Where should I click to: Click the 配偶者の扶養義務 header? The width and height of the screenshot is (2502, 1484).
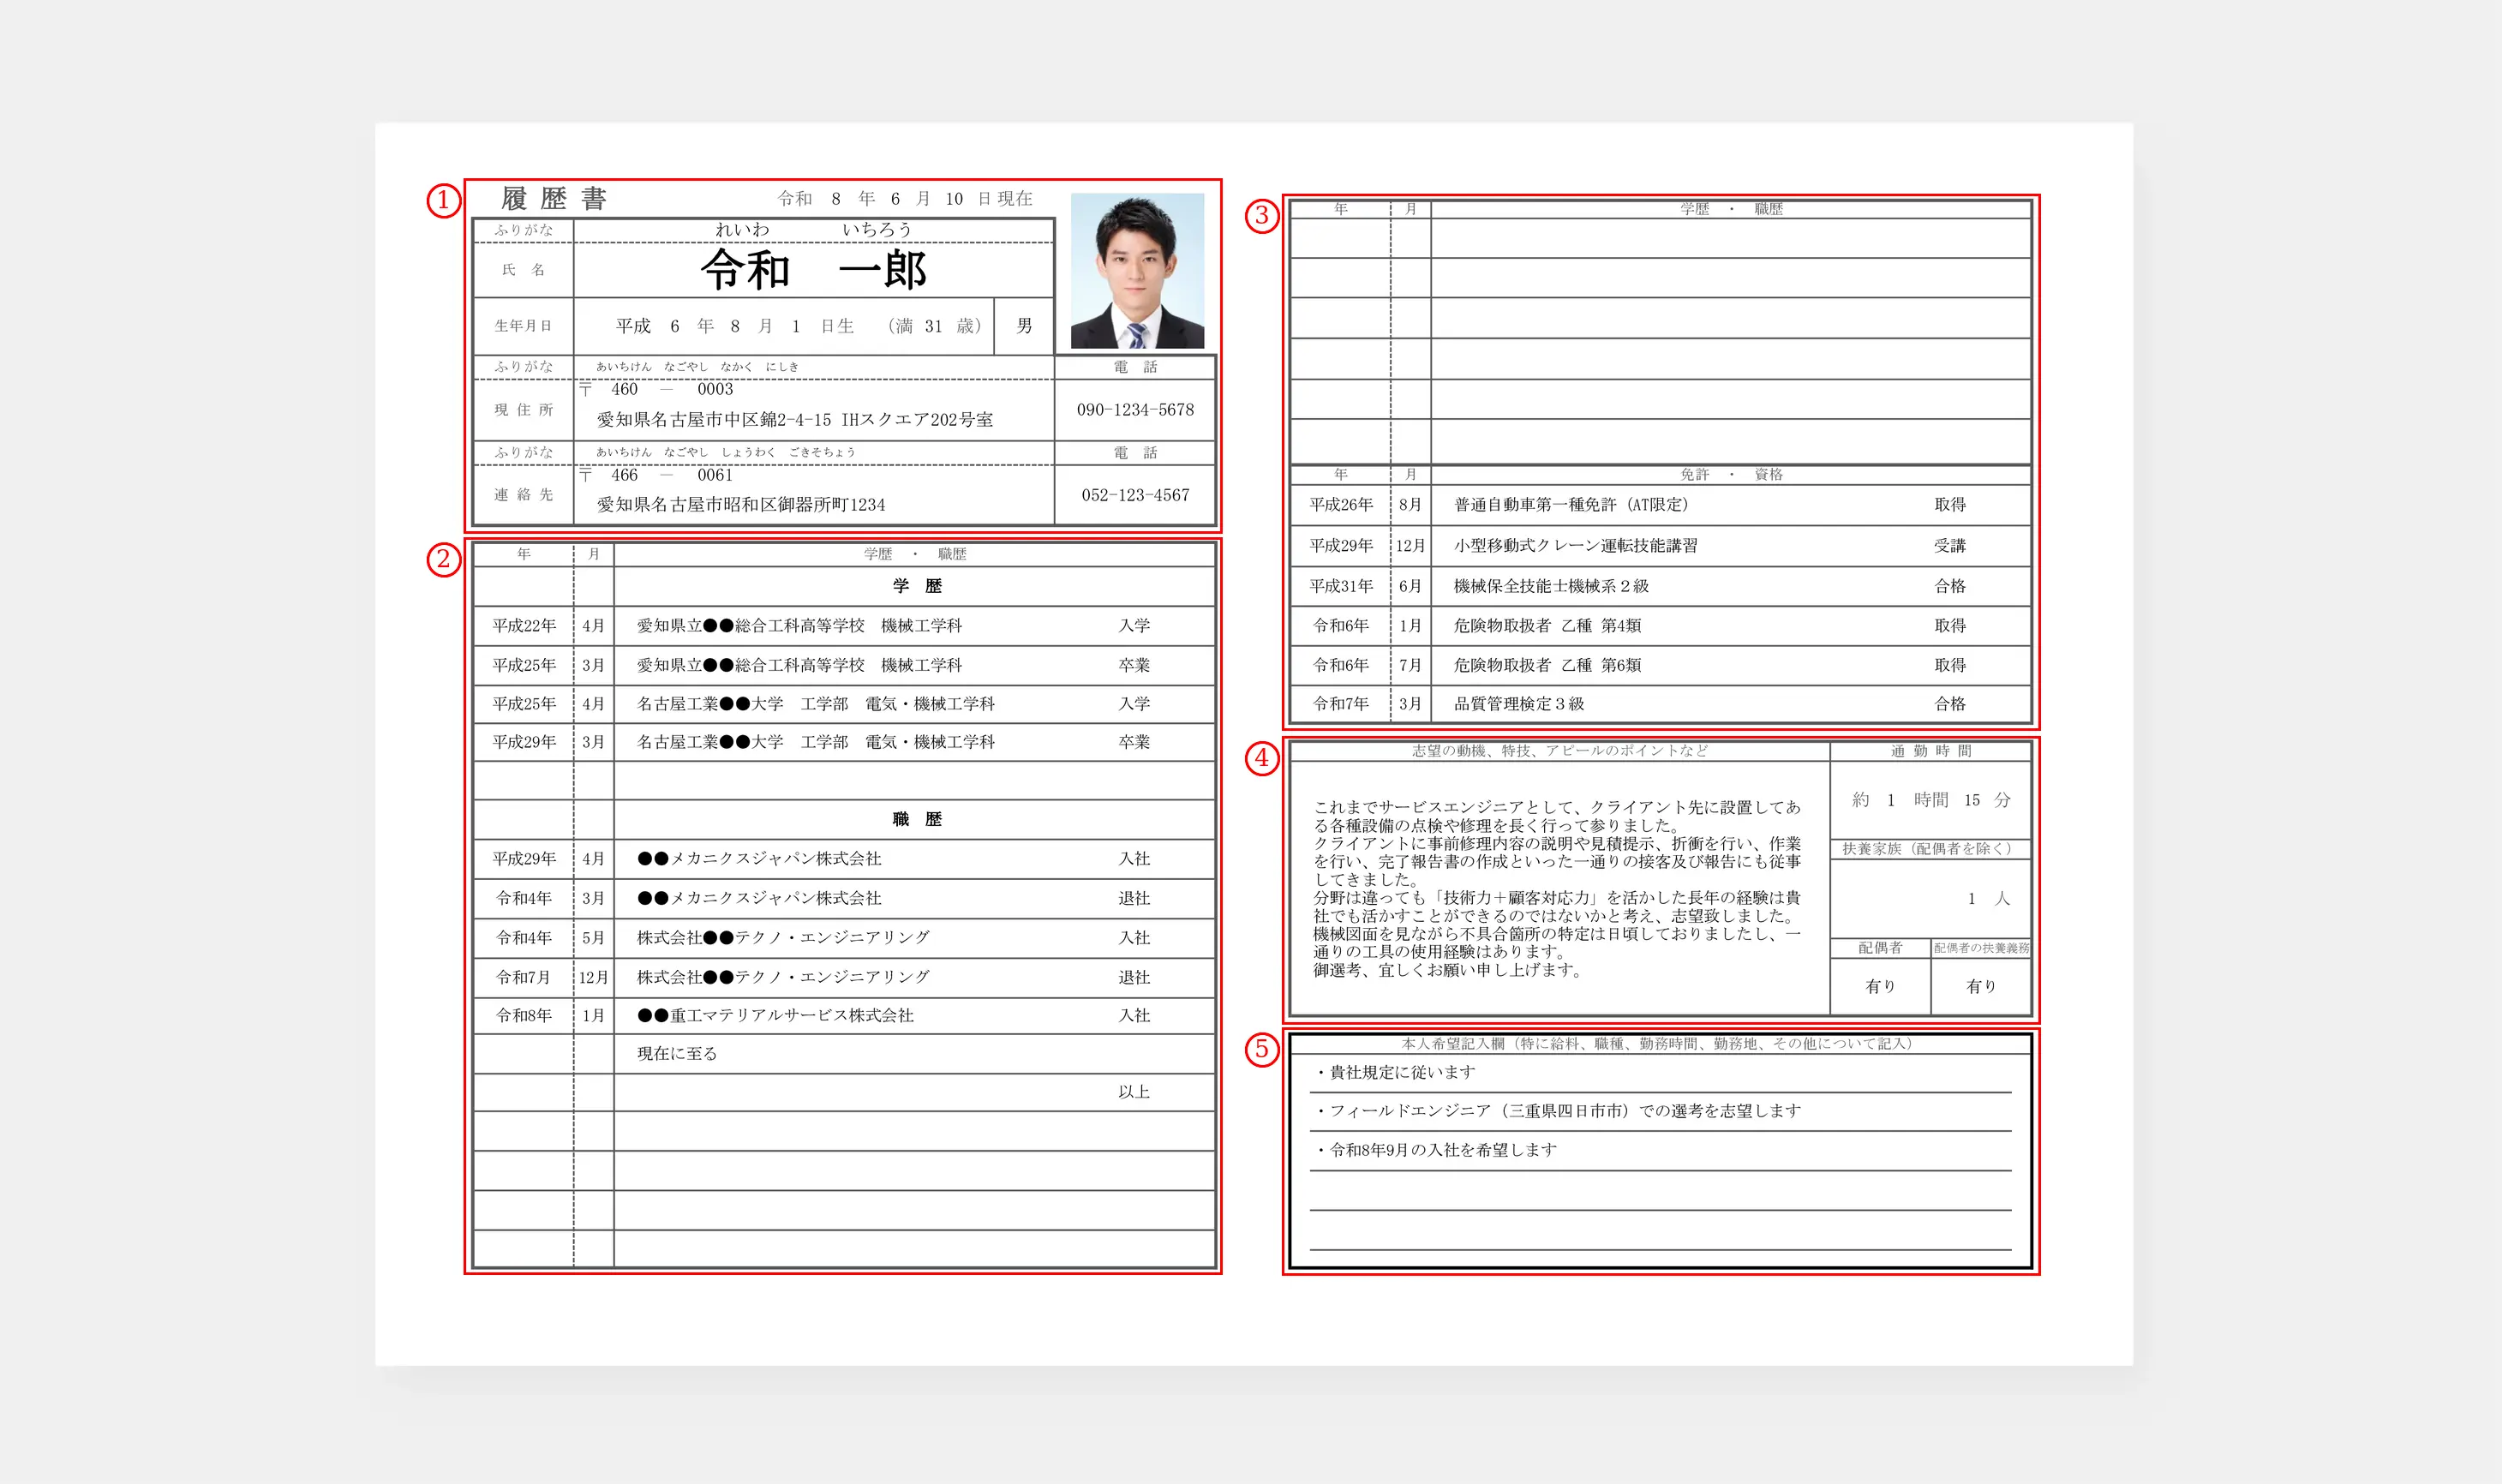coord(1981,948)
